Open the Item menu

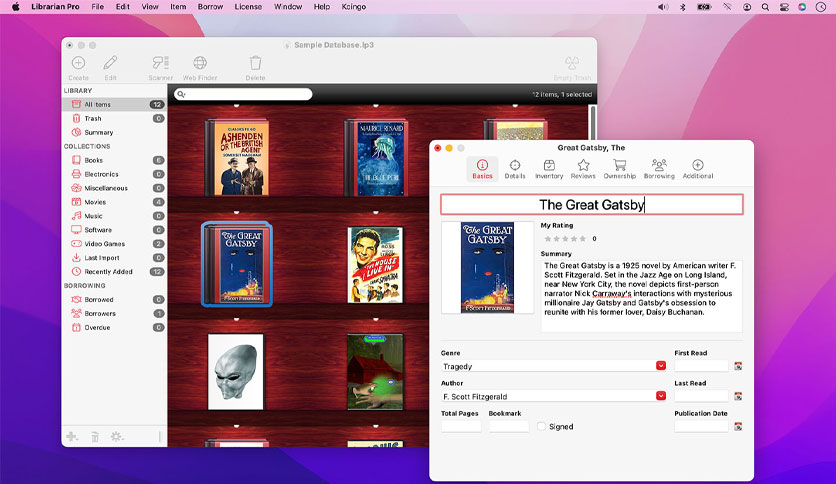[178, 7]
